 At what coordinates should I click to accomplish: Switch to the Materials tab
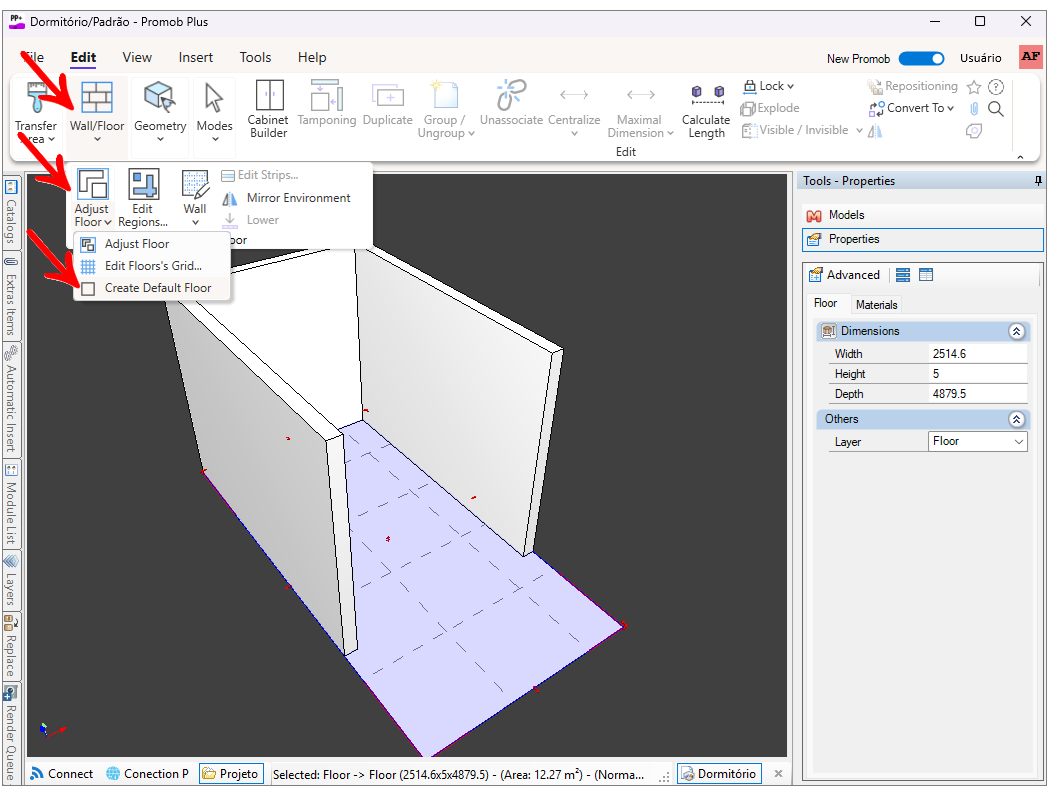pyautogui.click(x=876, y=304)
